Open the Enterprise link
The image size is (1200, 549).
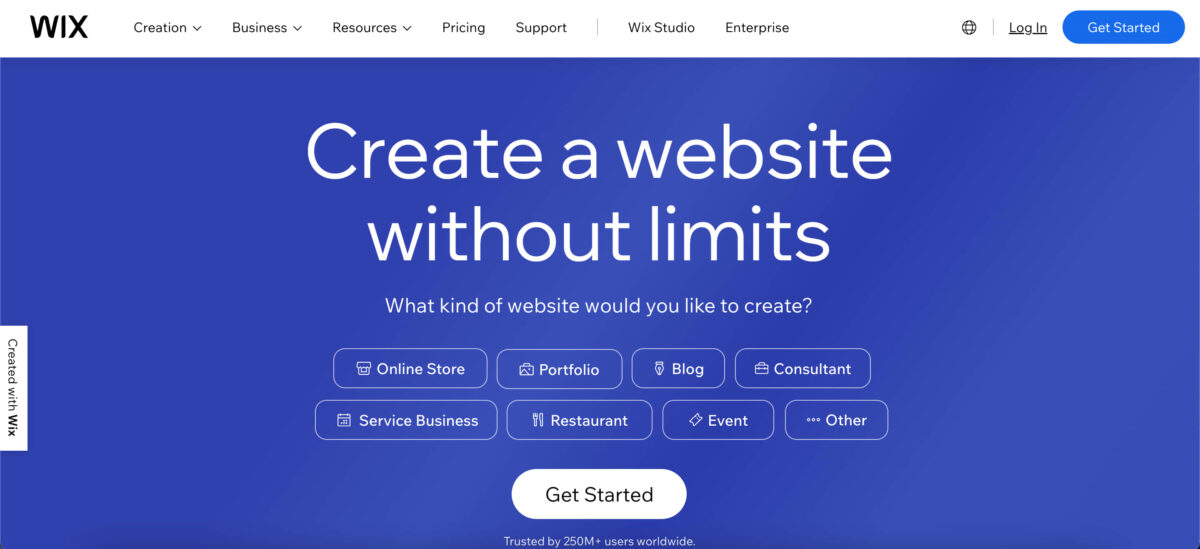point(757,28)
